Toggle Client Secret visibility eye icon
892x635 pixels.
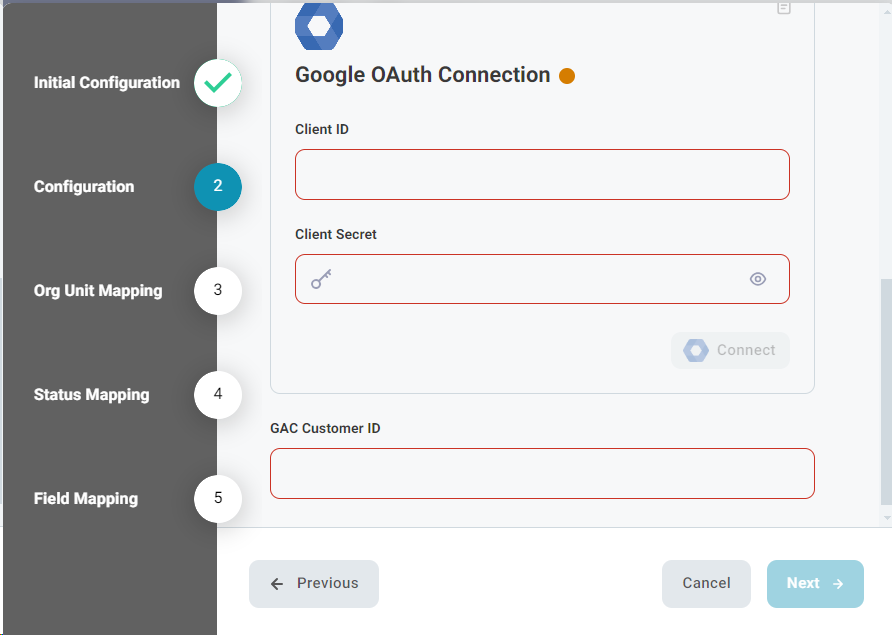(x=758, y=279)
